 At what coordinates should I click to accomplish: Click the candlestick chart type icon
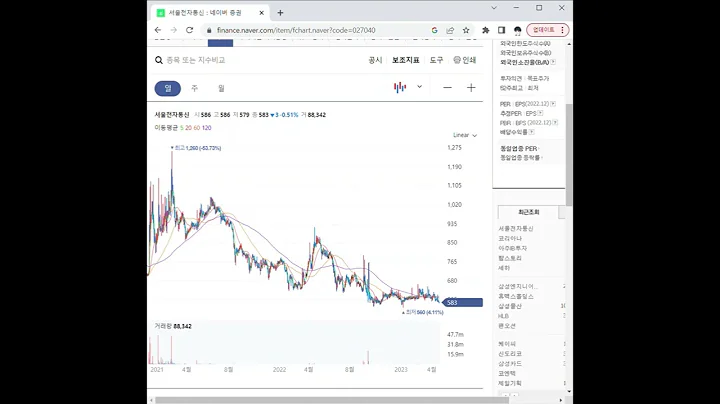pos(400,87)
